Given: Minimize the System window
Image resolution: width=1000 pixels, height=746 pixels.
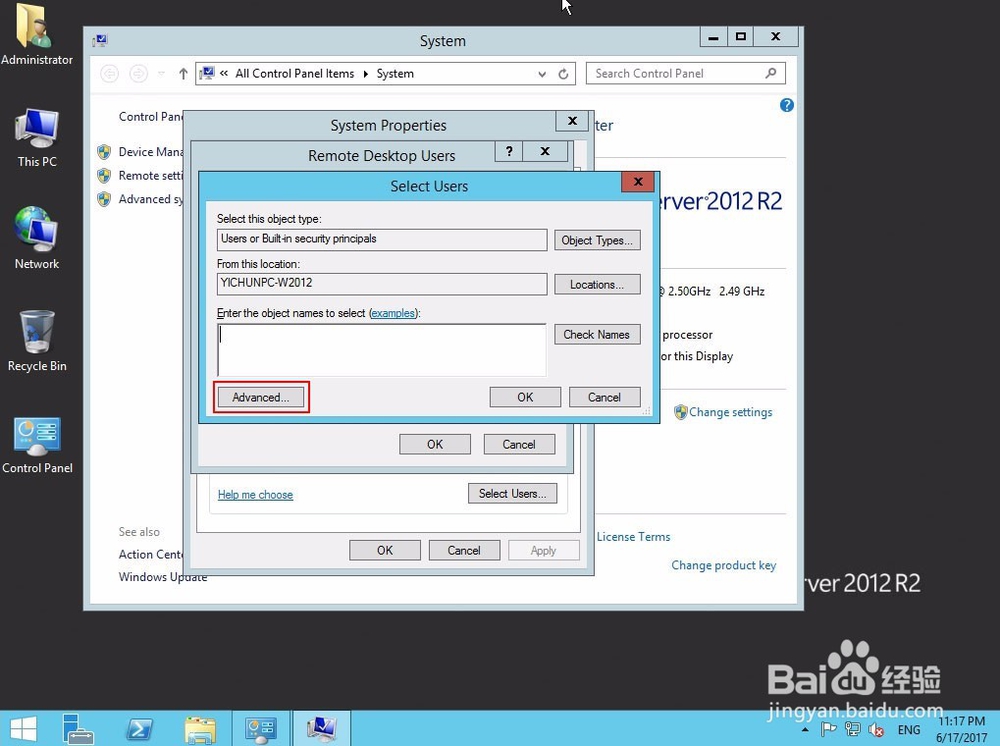Looking at the screenshot, I should pyautogui.click(x=714, y=36).
